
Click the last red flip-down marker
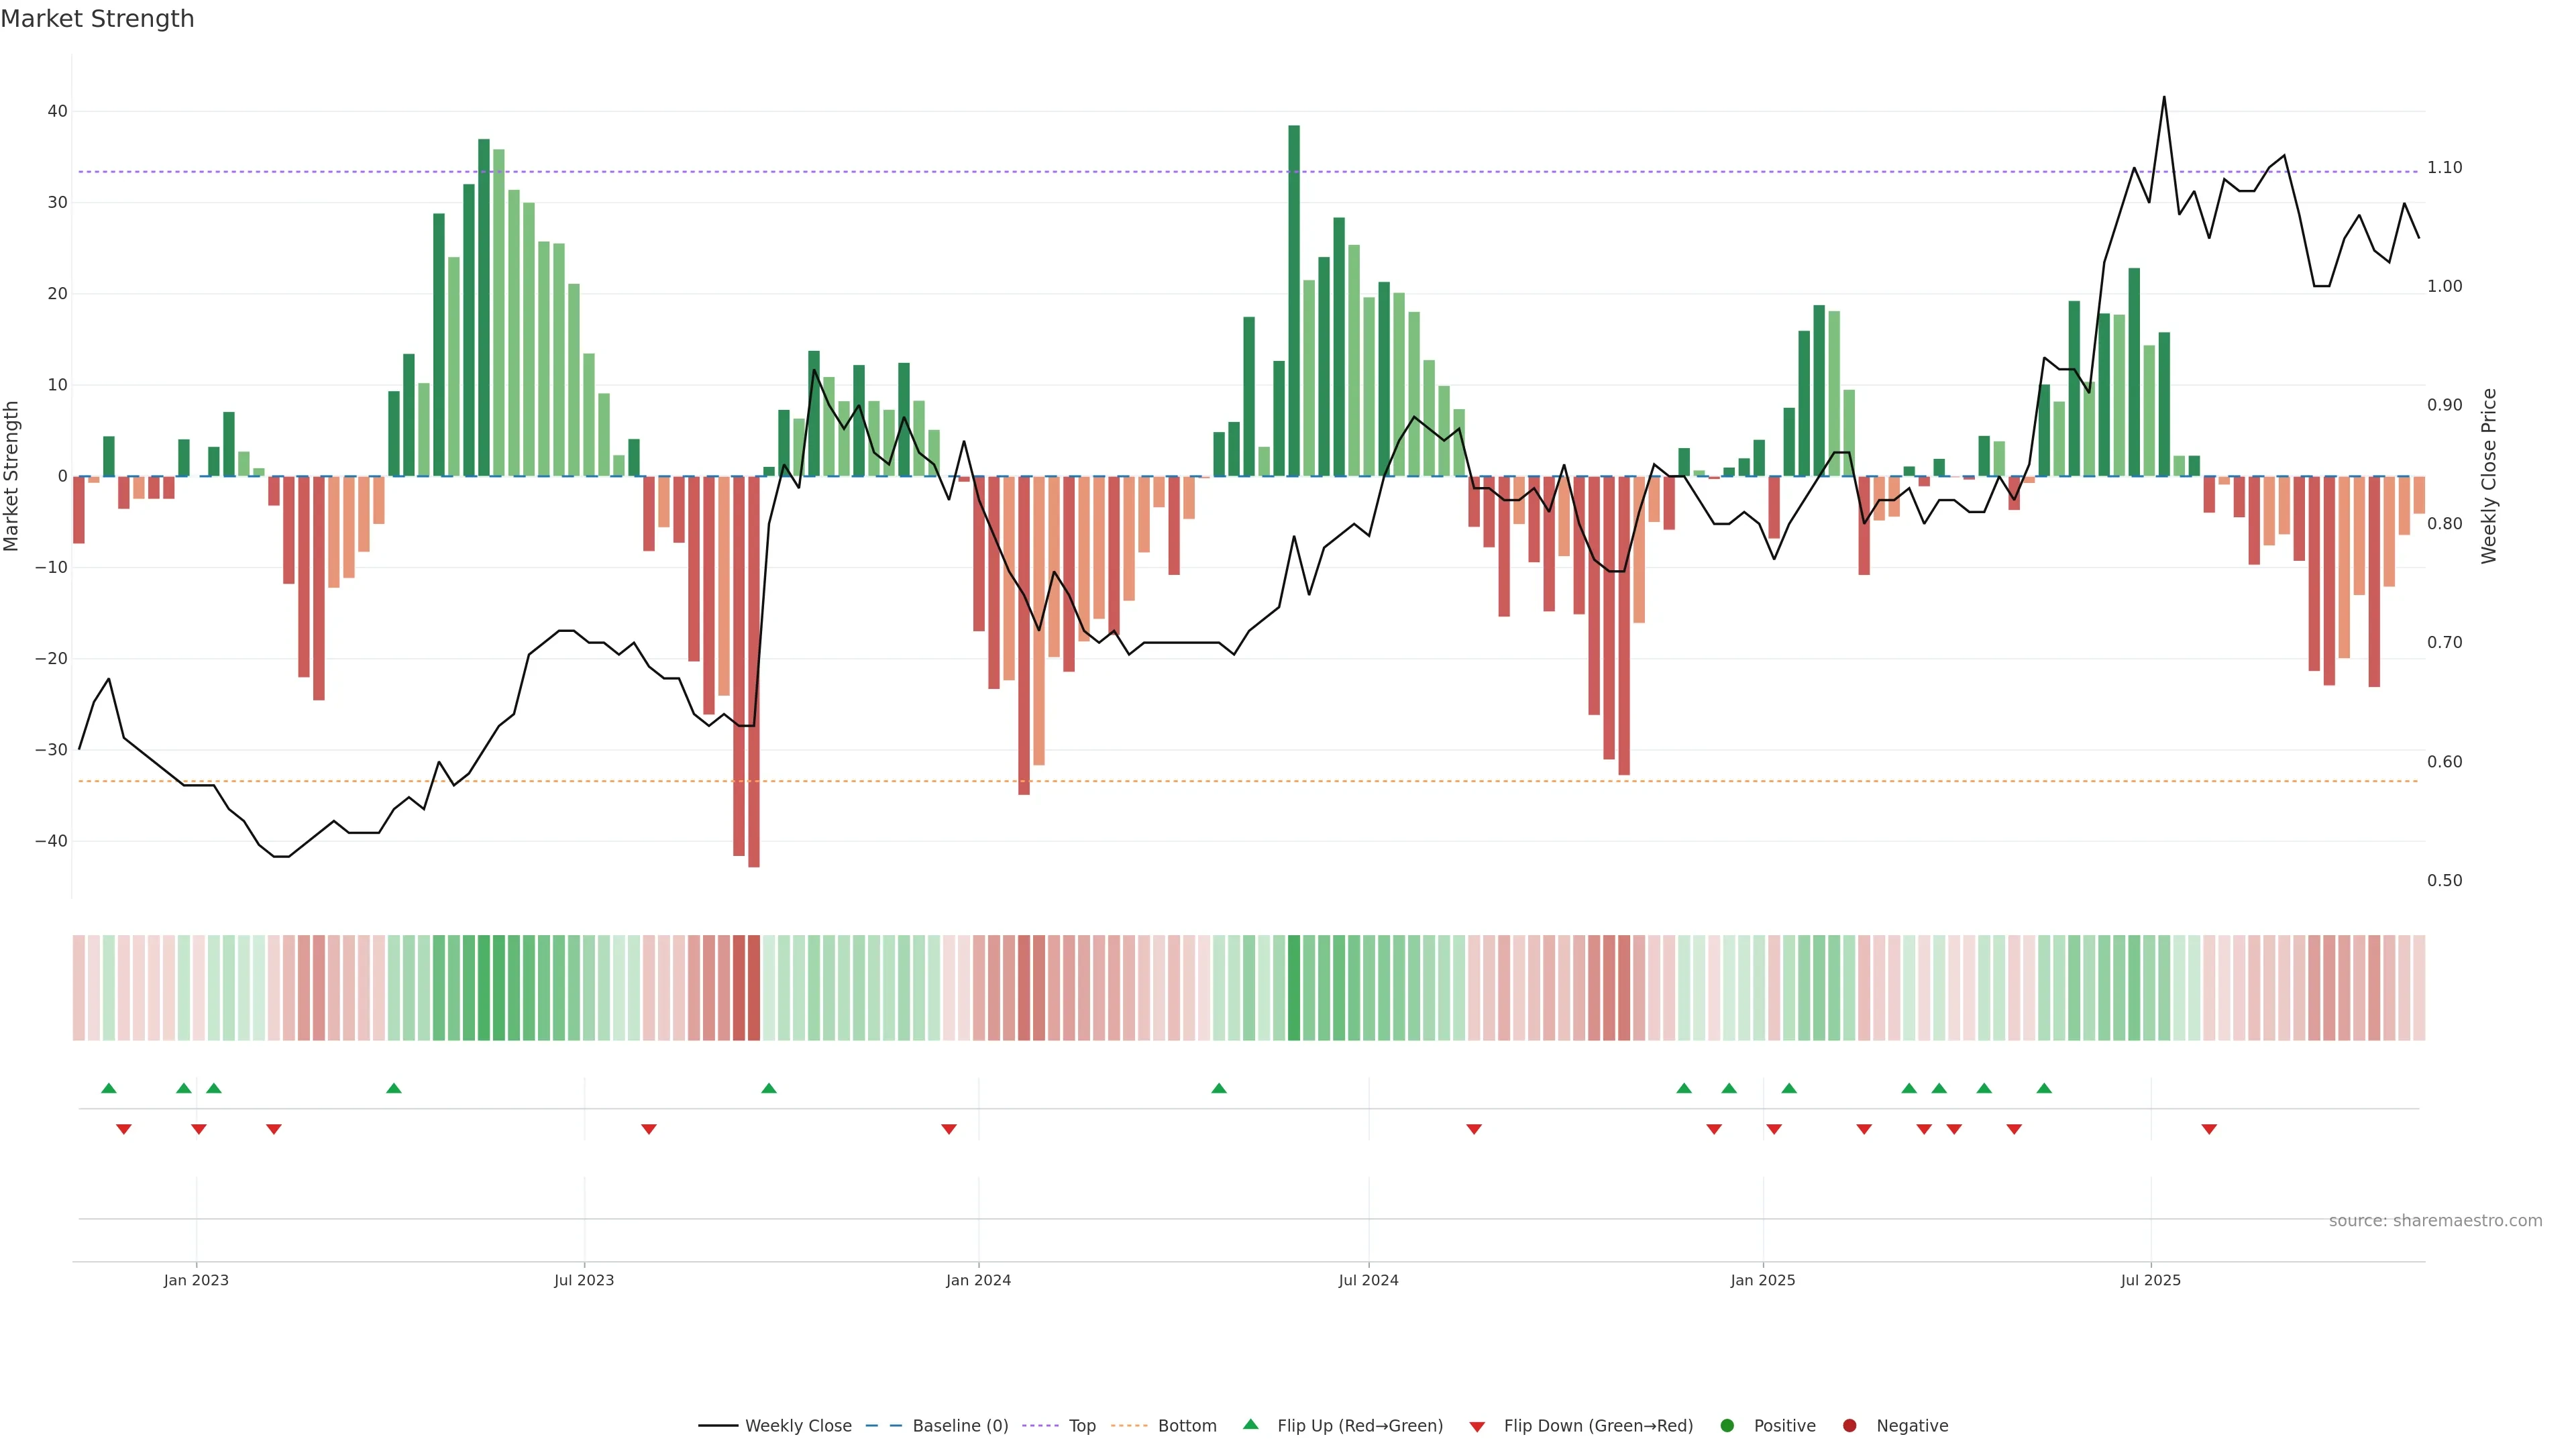pyautogui.click(x=2209, y=1129)
